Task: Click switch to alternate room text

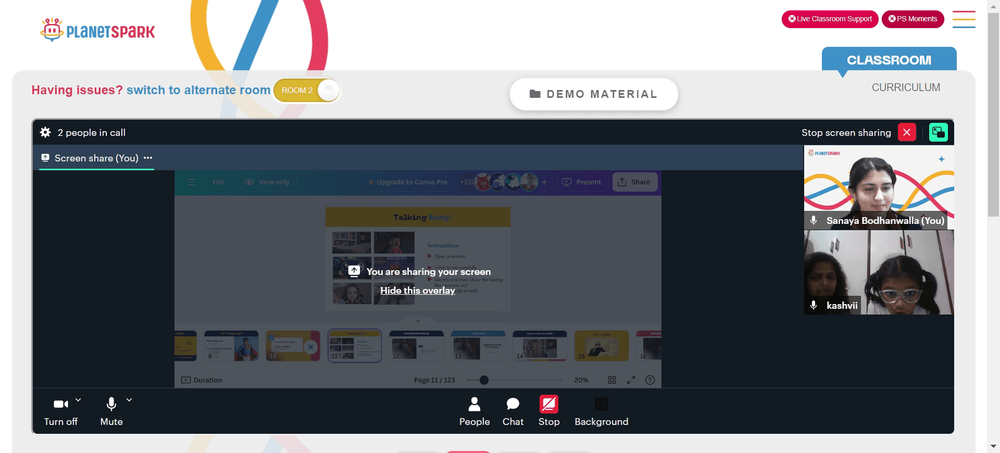Action: [198, 90]
